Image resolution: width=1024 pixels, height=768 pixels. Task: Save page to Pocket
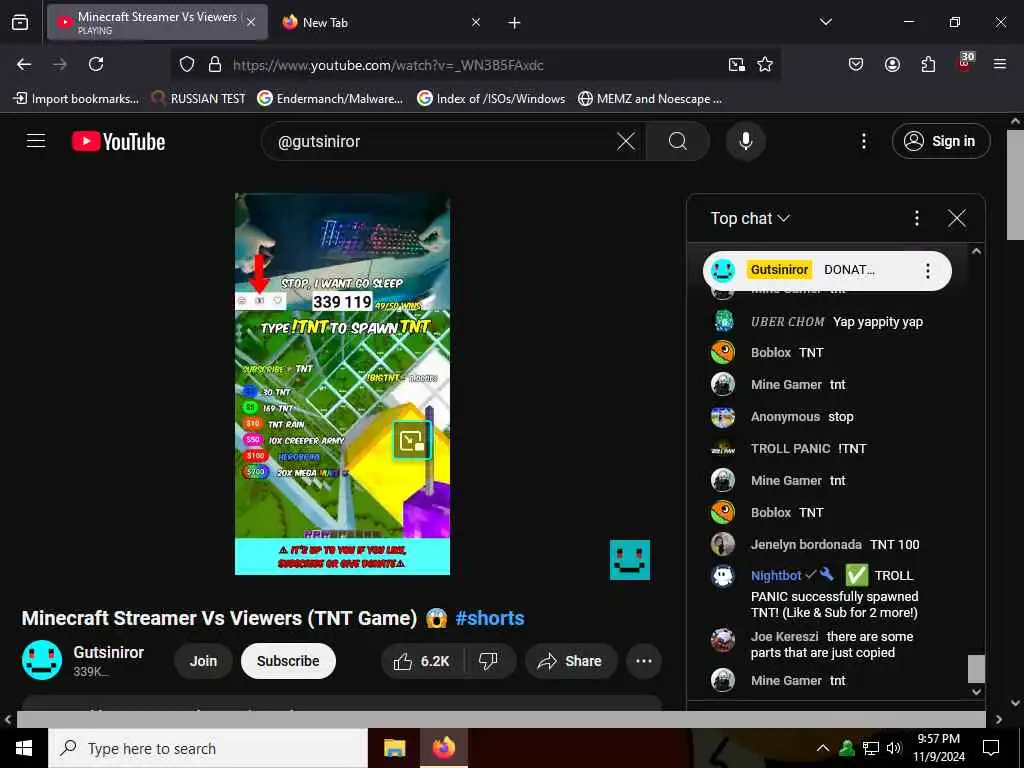pyautogui.click(x=856, y=64)
